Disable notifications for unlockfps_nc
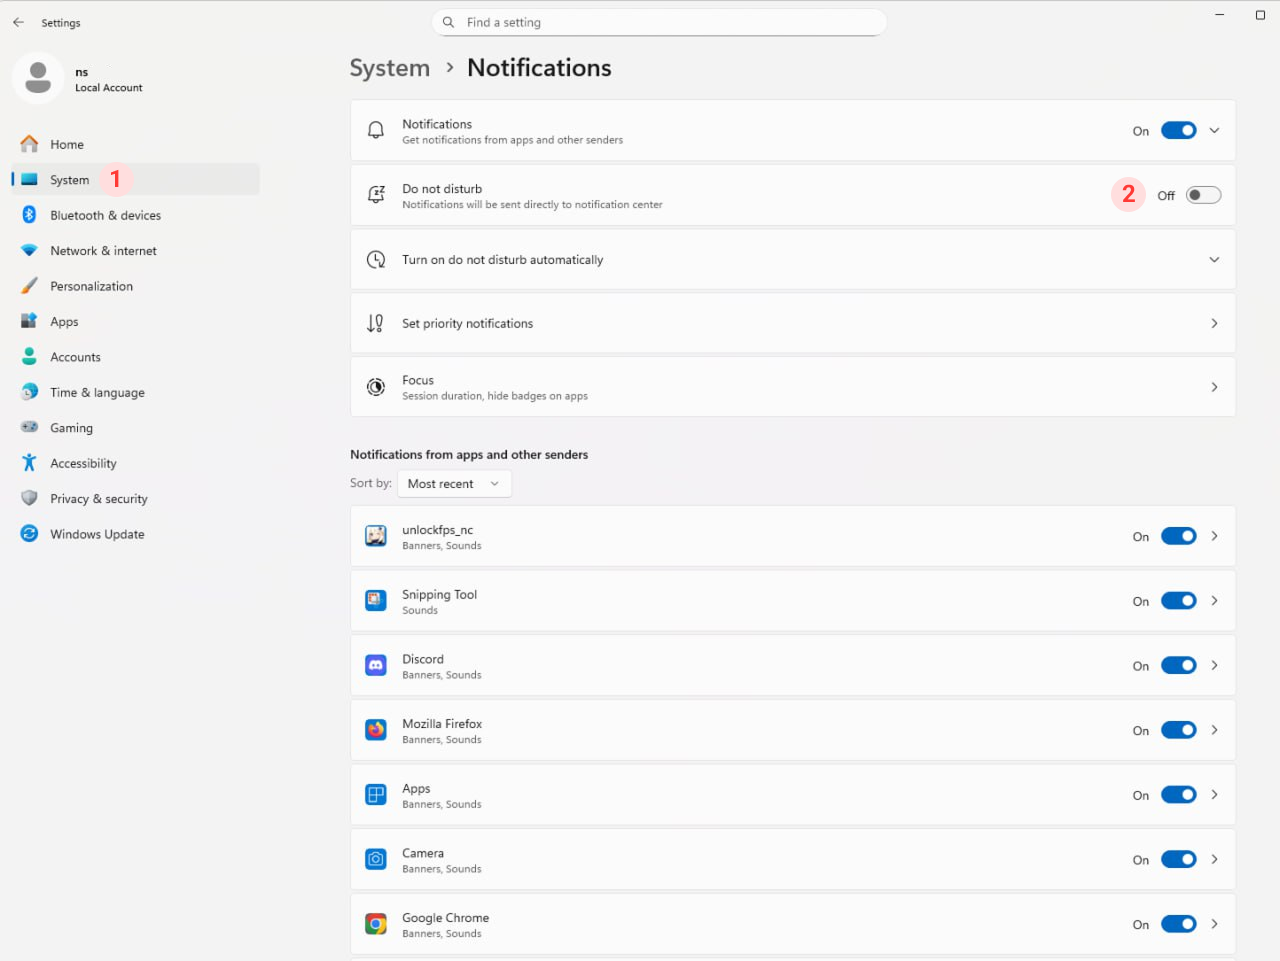 click(x=1178, y=537)
